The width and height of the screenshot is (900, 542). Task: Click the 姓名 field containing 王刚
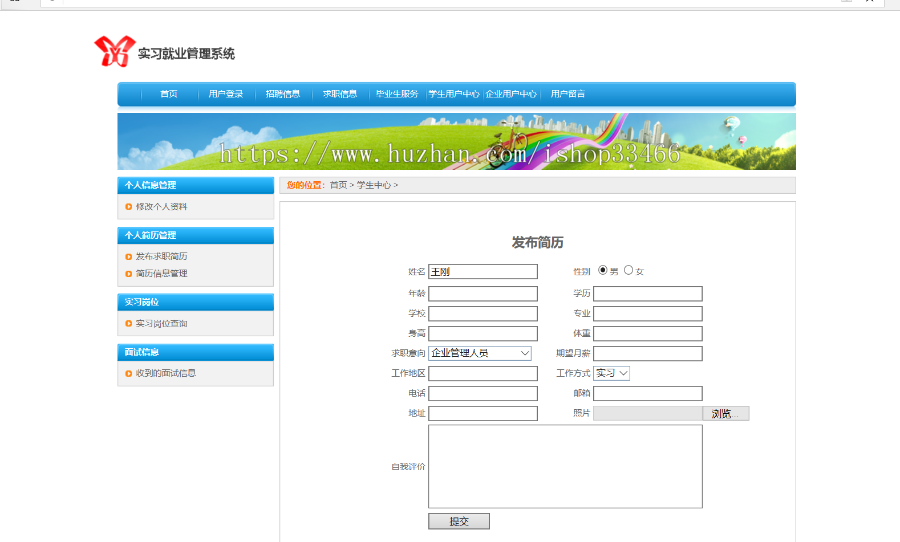(483, 272)
